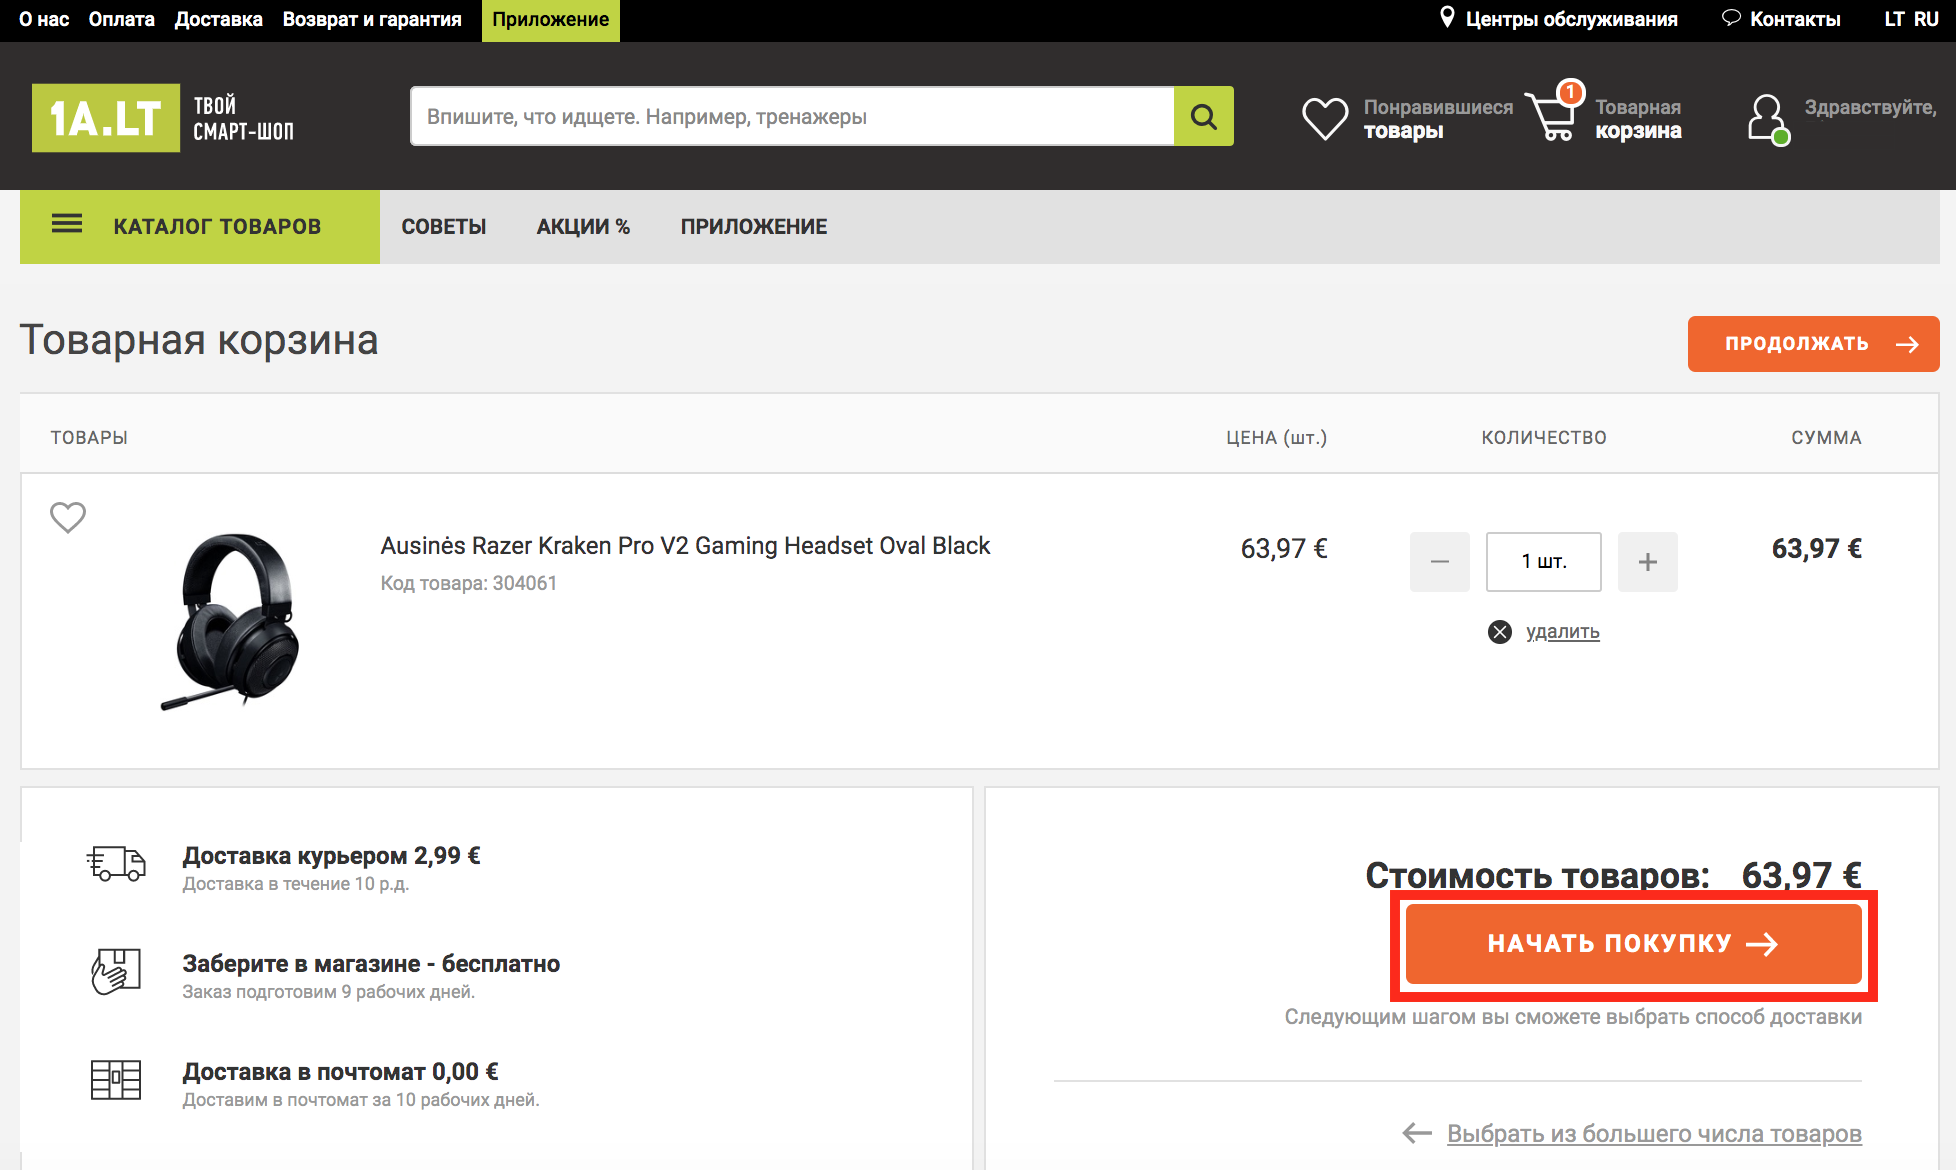Screen dimensions: 1956x1170
Task: Click the store pickup box icon
Action: [x=116, y=972]
